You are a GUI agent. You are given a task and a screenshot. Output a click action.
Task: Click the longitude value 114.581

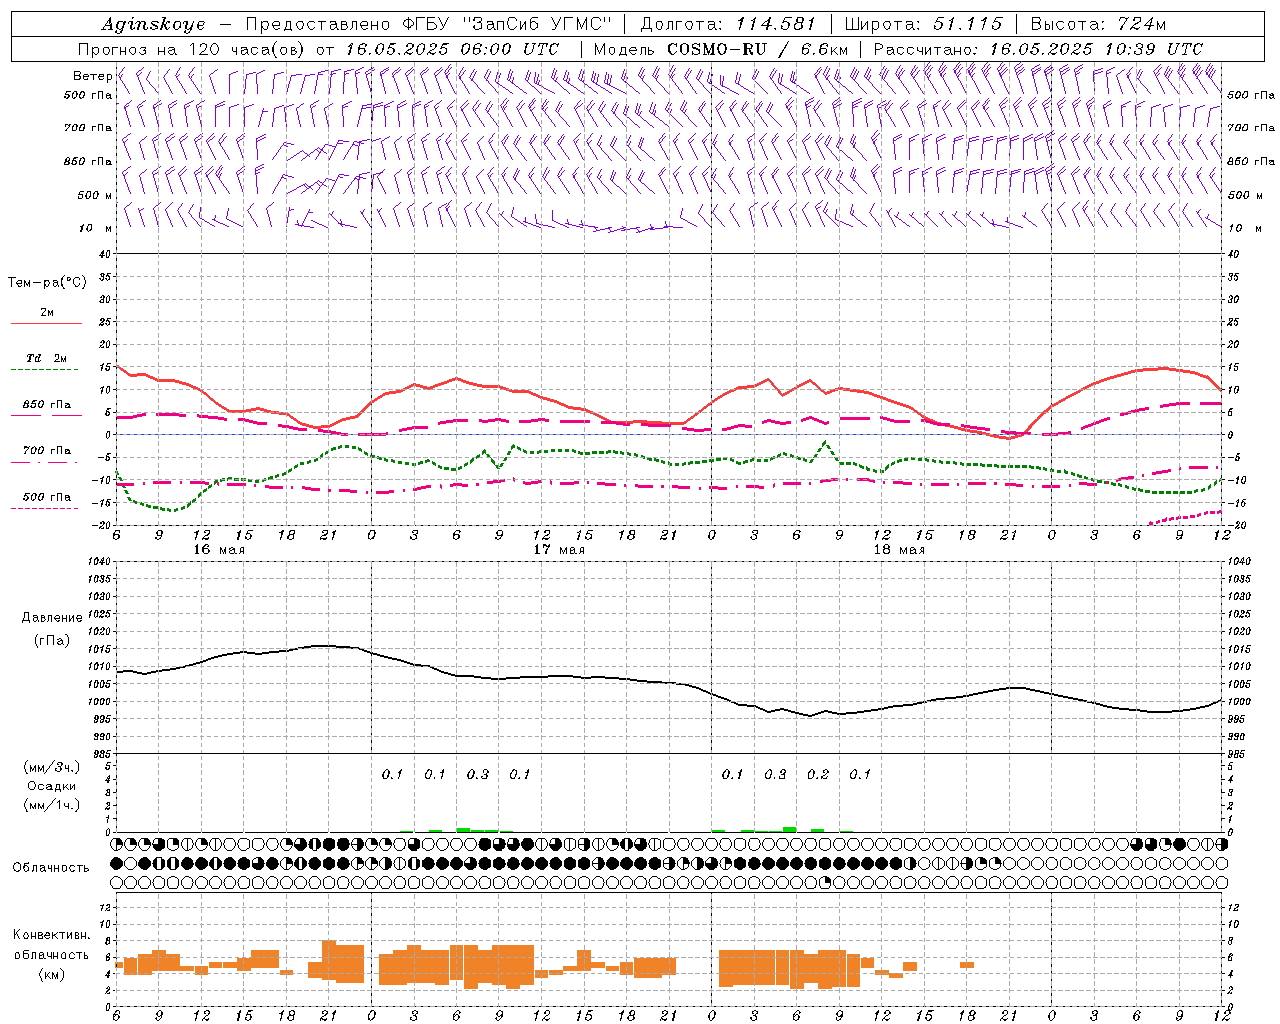[x=776, y=24]
